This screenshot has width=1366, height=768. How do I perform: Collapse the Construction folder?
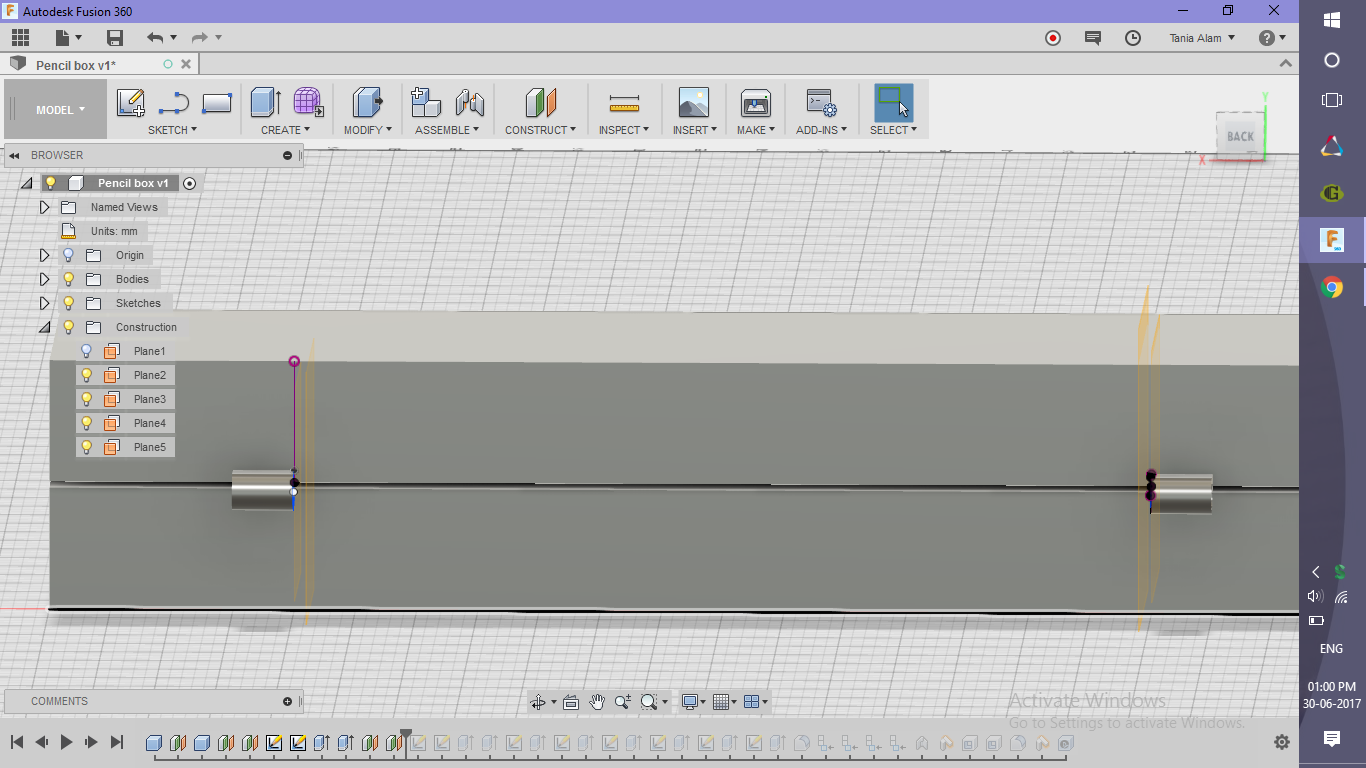(44, 327)
